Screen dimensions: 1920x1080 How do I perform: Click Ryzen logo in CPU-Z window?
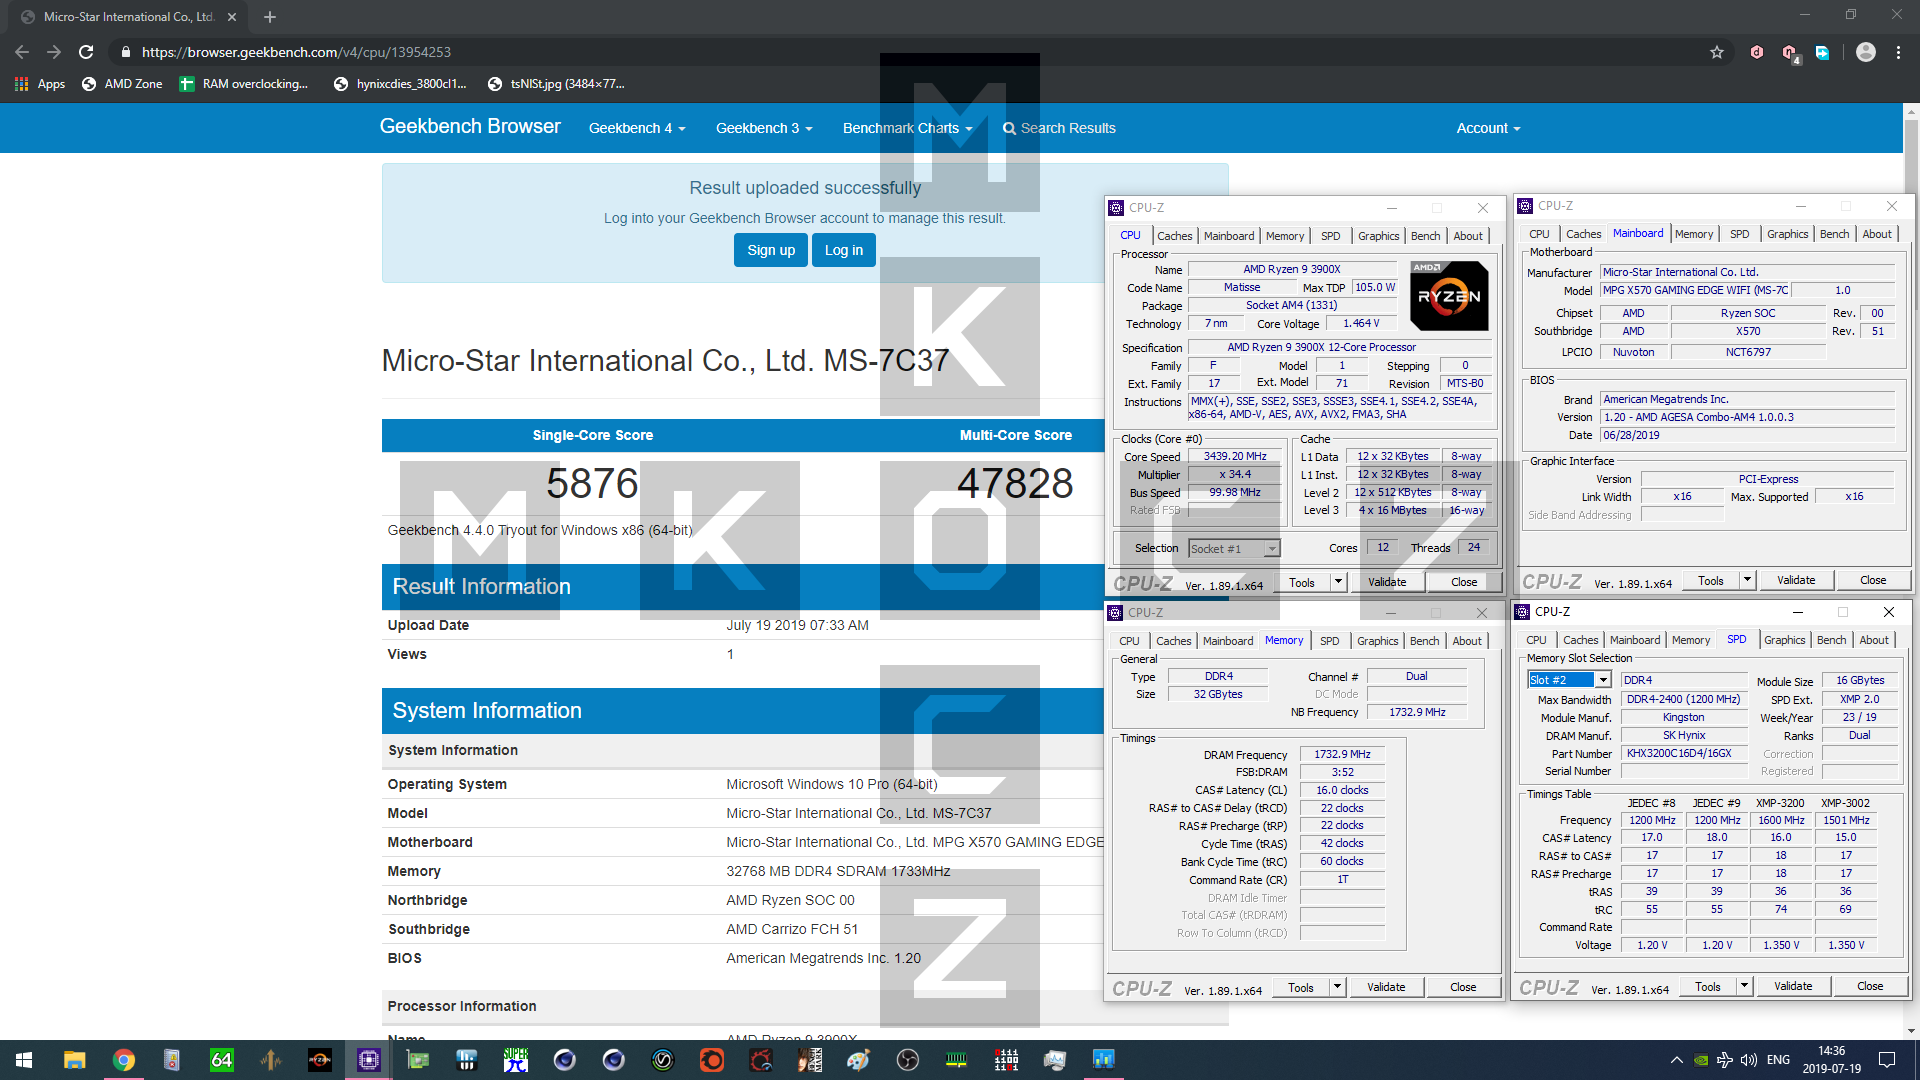[1449, 296]
